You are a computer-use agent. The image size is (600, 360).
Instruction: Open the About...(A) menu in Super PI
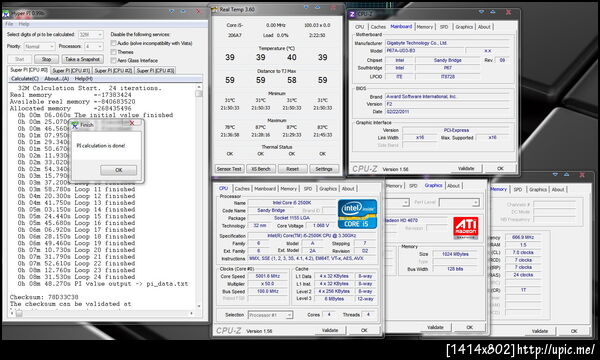57,78
